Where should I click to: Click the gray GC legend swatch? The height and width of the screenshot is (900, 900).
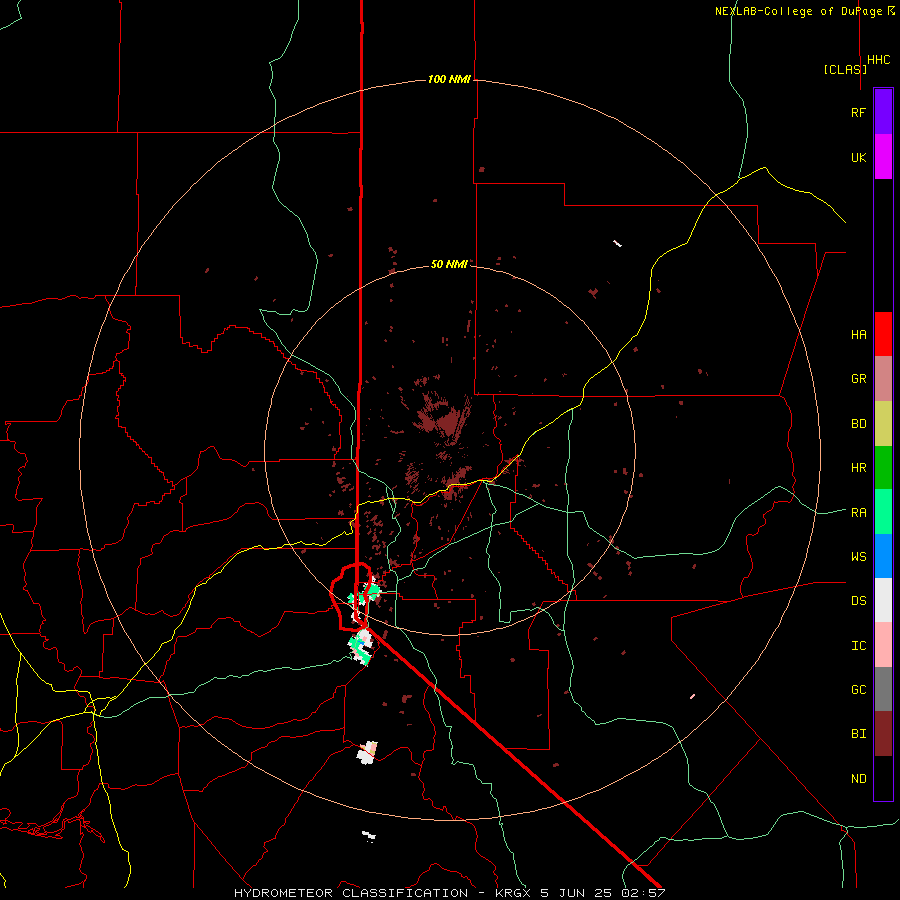pos(883,689)
